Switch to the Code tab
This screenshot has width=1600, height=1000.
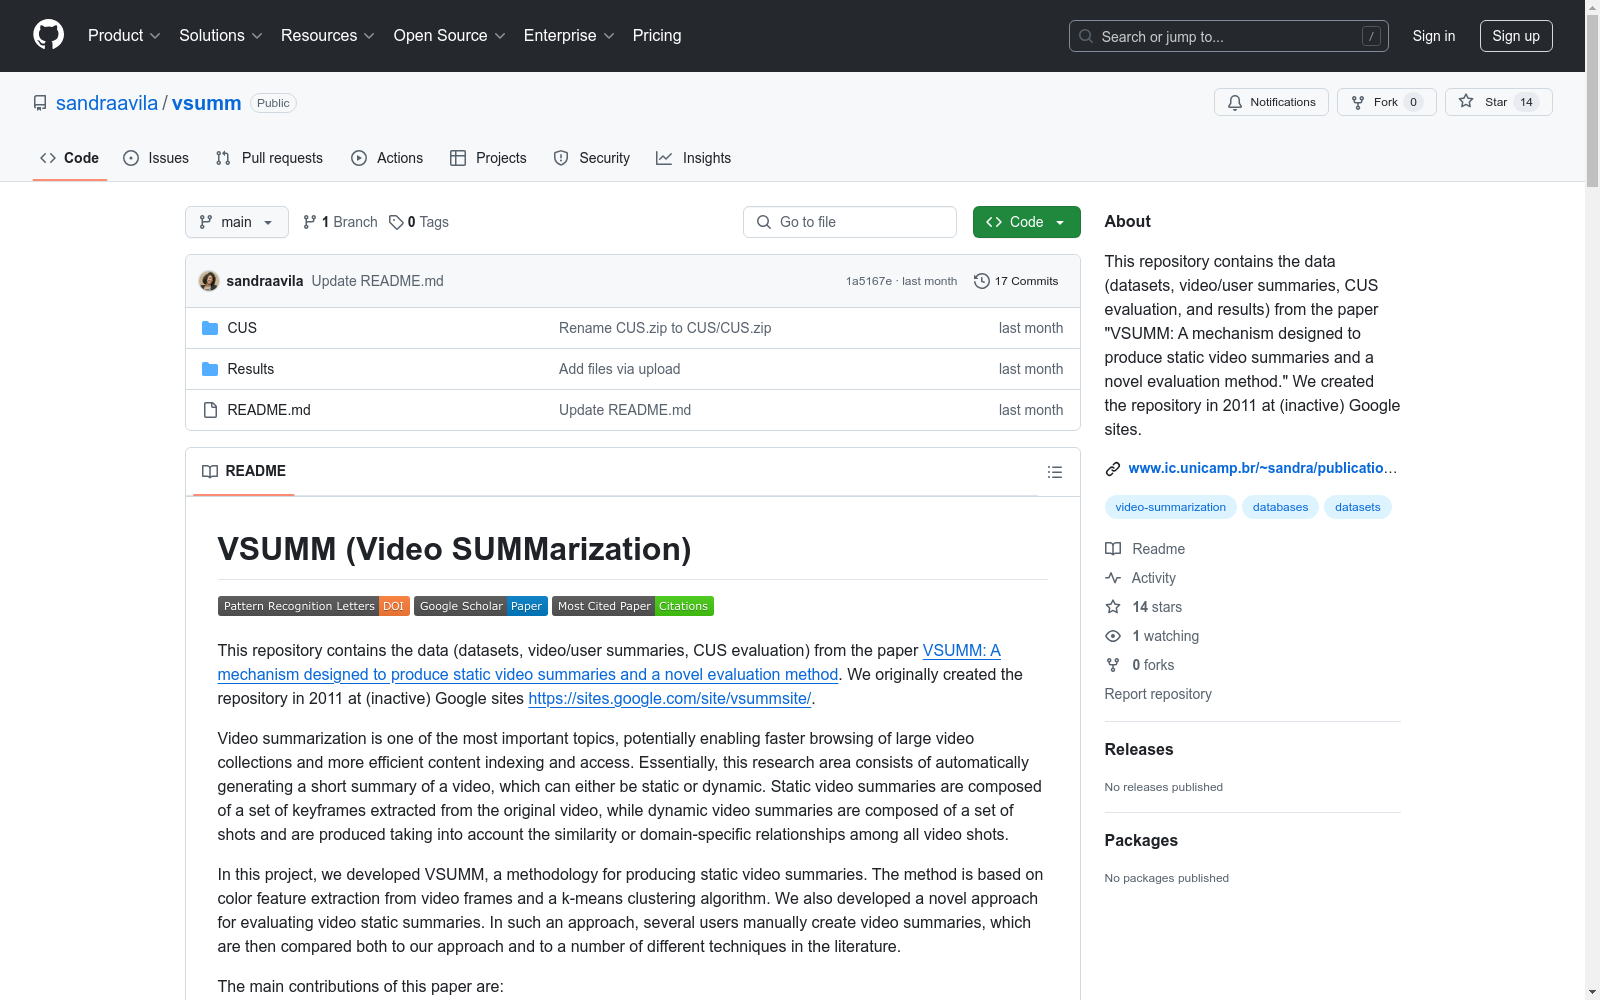coord(70,158)
